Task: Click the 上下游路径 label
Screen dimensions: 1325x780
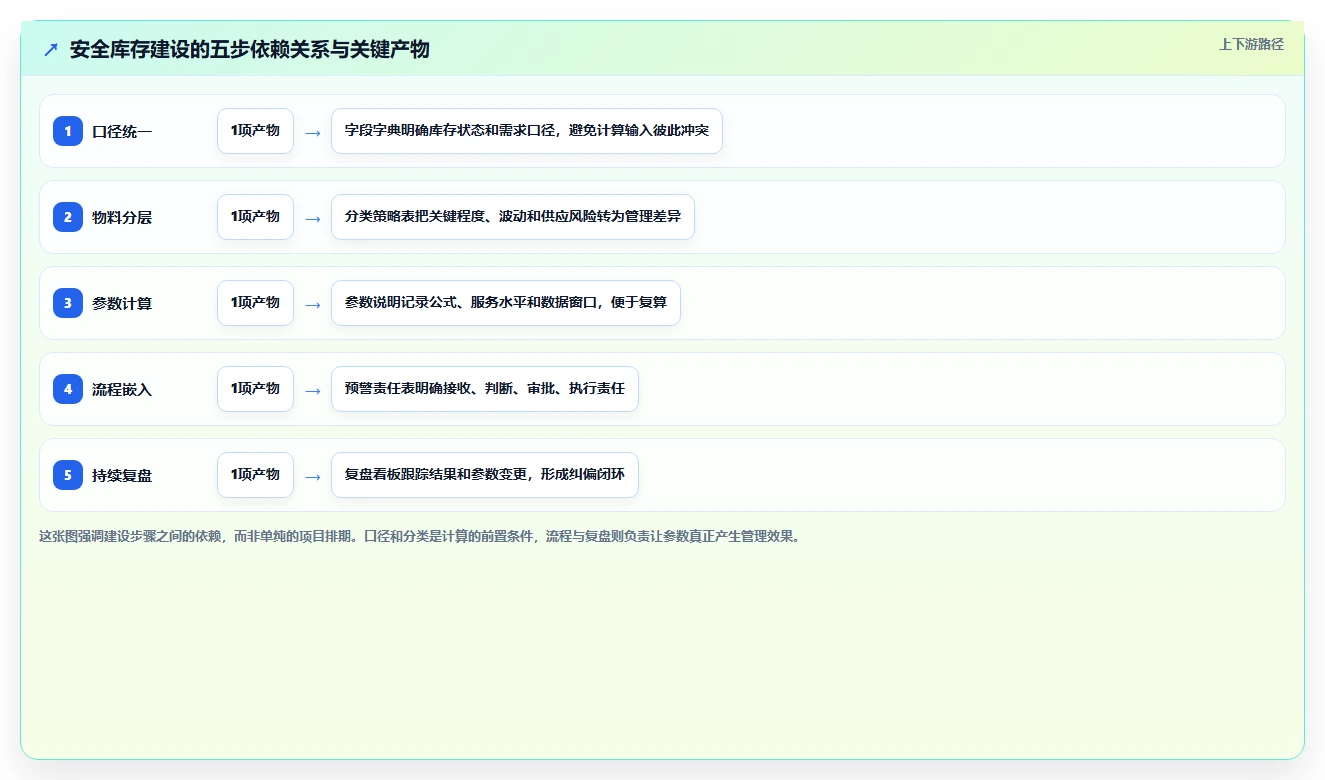Action: 1251,44
